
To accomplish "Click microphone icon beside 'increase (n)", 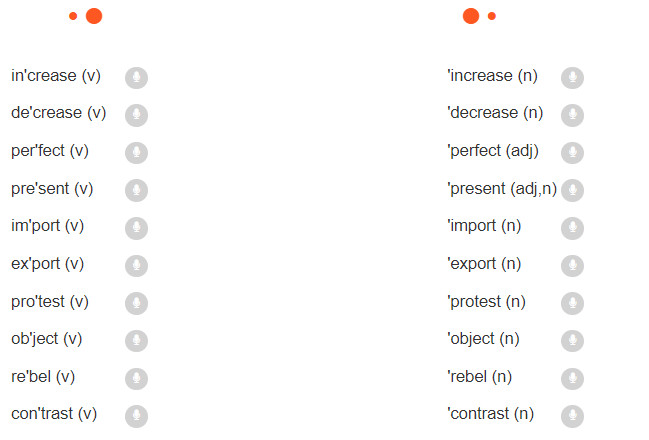I will click(572, 78).
